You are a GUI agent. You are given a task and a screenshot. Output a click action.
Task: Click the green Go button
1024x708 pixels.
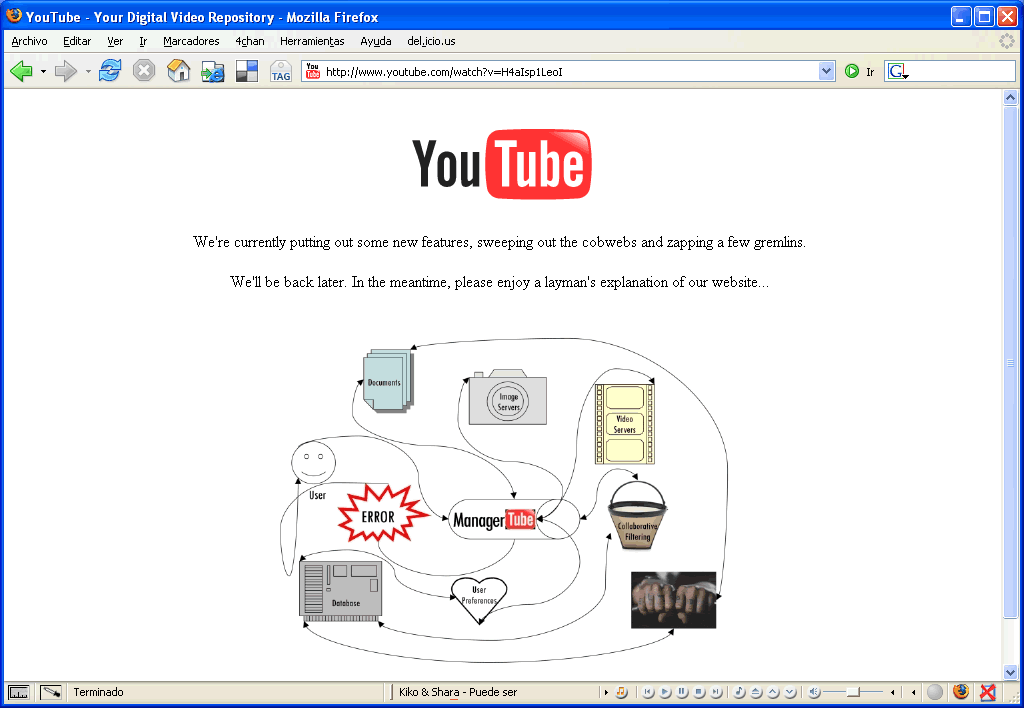(852, 71)
